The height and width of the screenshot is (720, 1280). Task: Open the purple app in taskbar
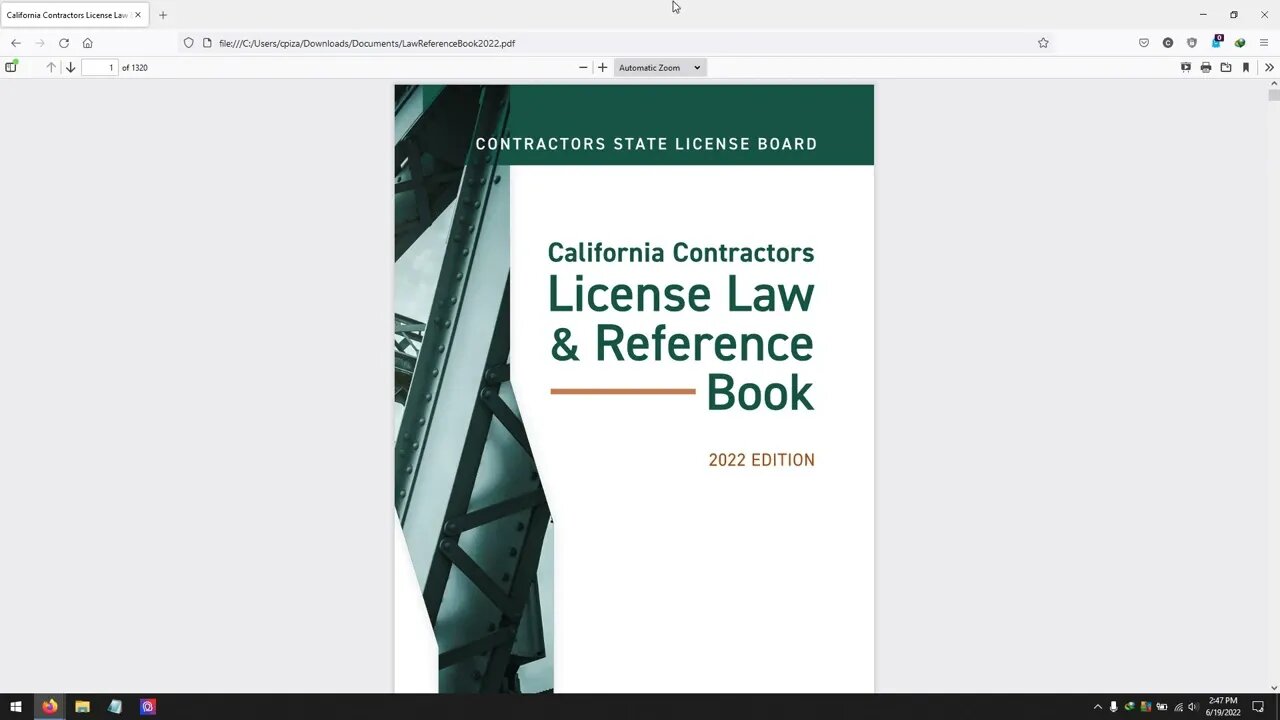148,706
